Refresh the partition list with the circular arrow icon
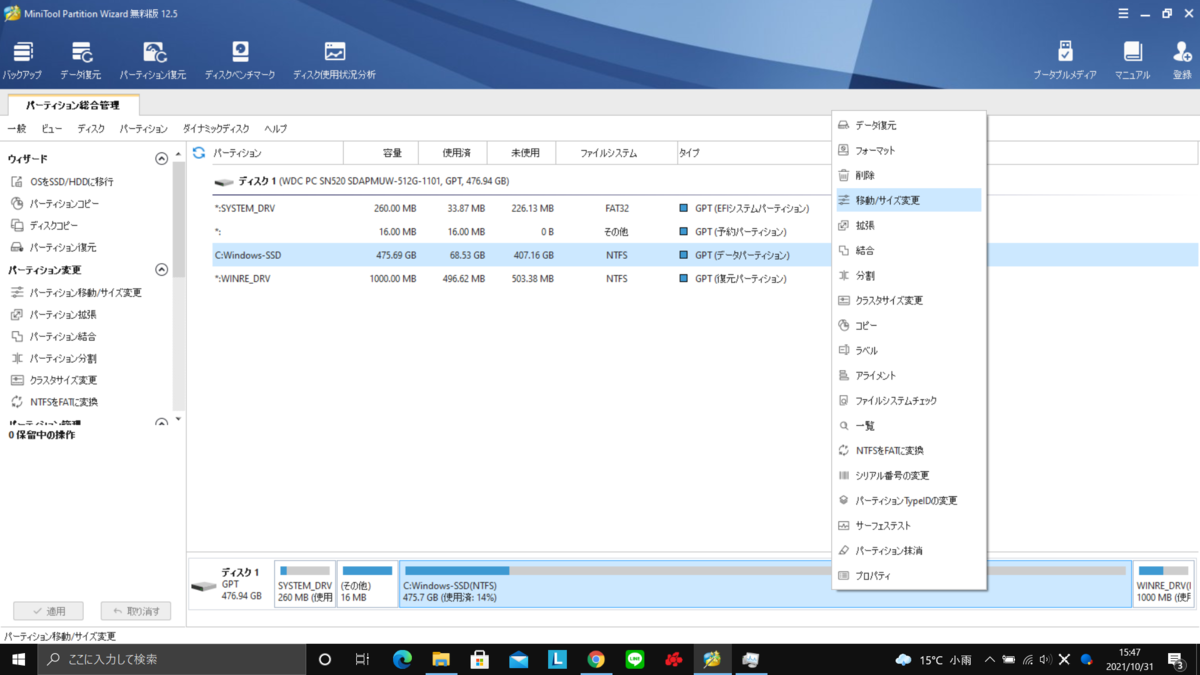 199,152
